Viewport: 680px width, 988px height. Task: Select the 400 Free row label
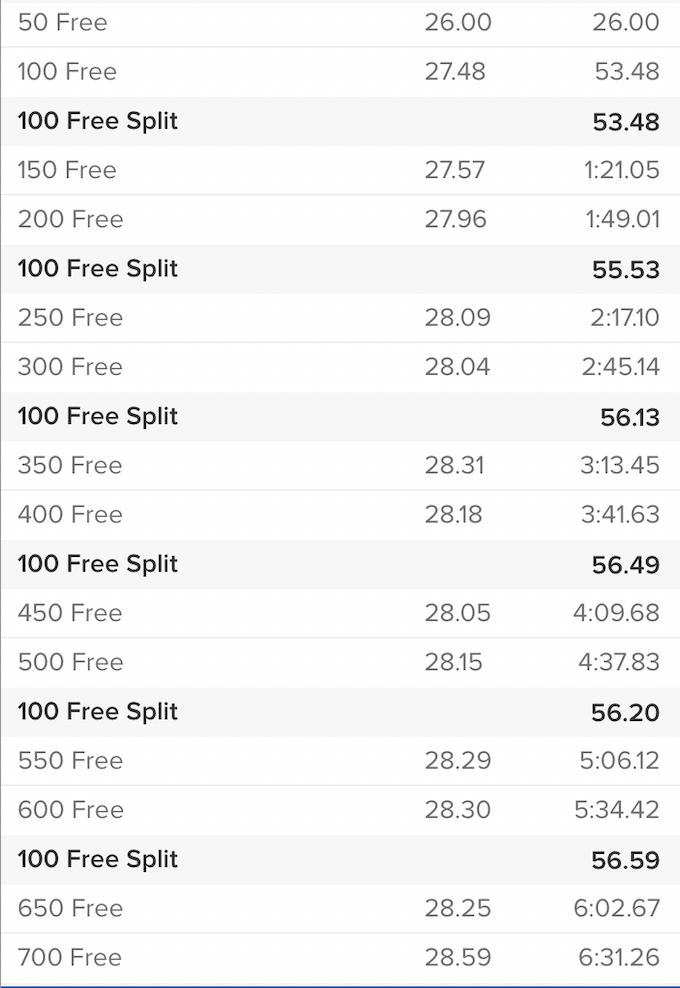[x=70, y=515]
